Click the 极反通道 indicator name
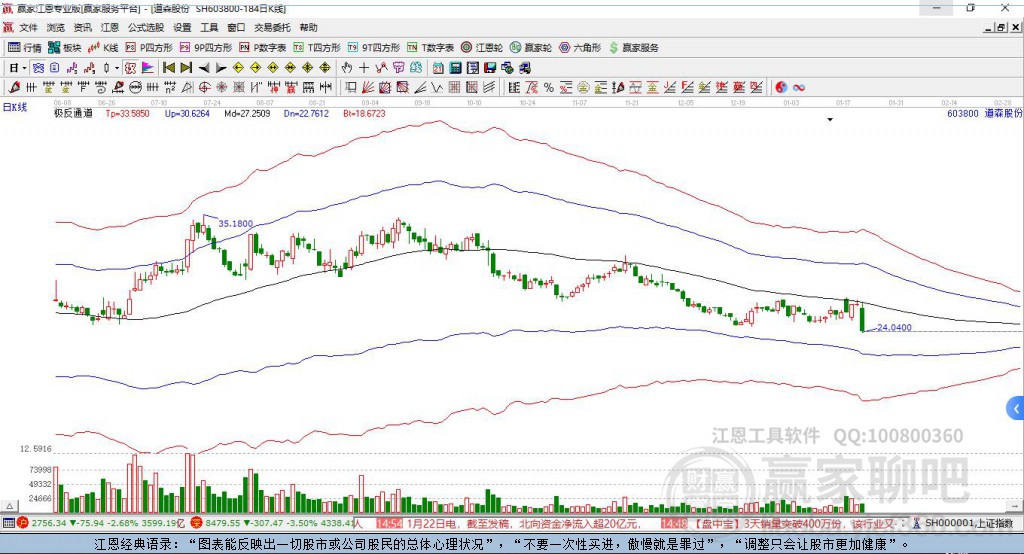This screenshot has height=554, width=1024. 73,113
